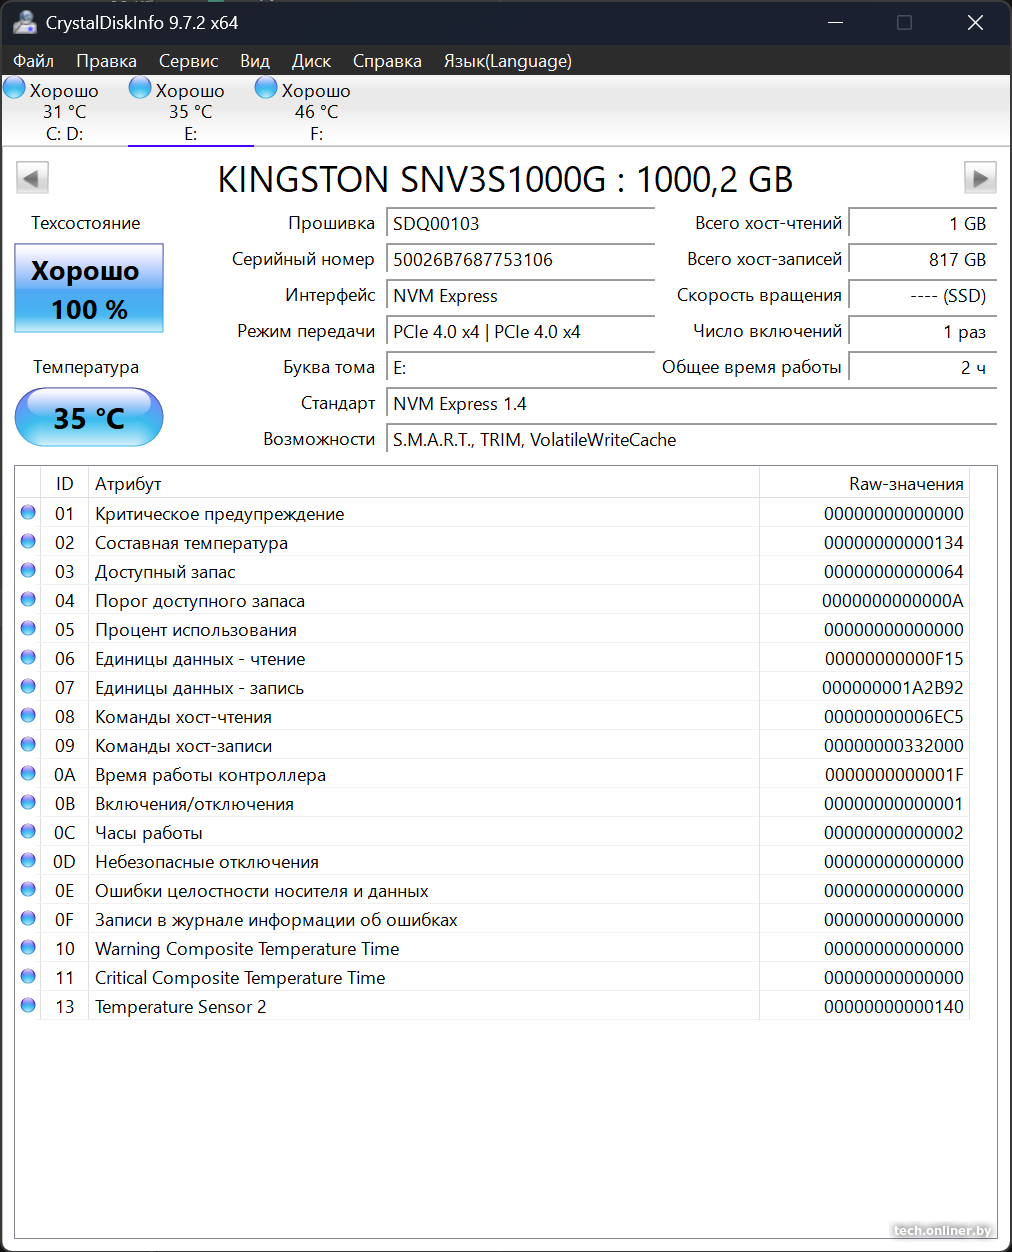1012x1252 pixels.
Task: Click blue status orb of C: D: drive
Action: [15, 89]
